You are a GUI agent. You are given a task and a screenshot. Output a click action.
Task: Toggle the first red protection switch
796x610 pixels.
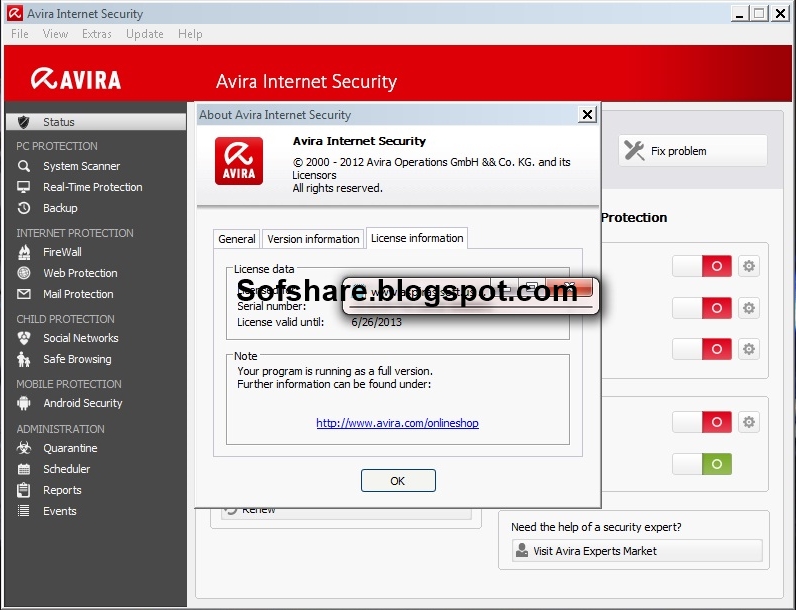pyautogui.click(x=702, y=266)
